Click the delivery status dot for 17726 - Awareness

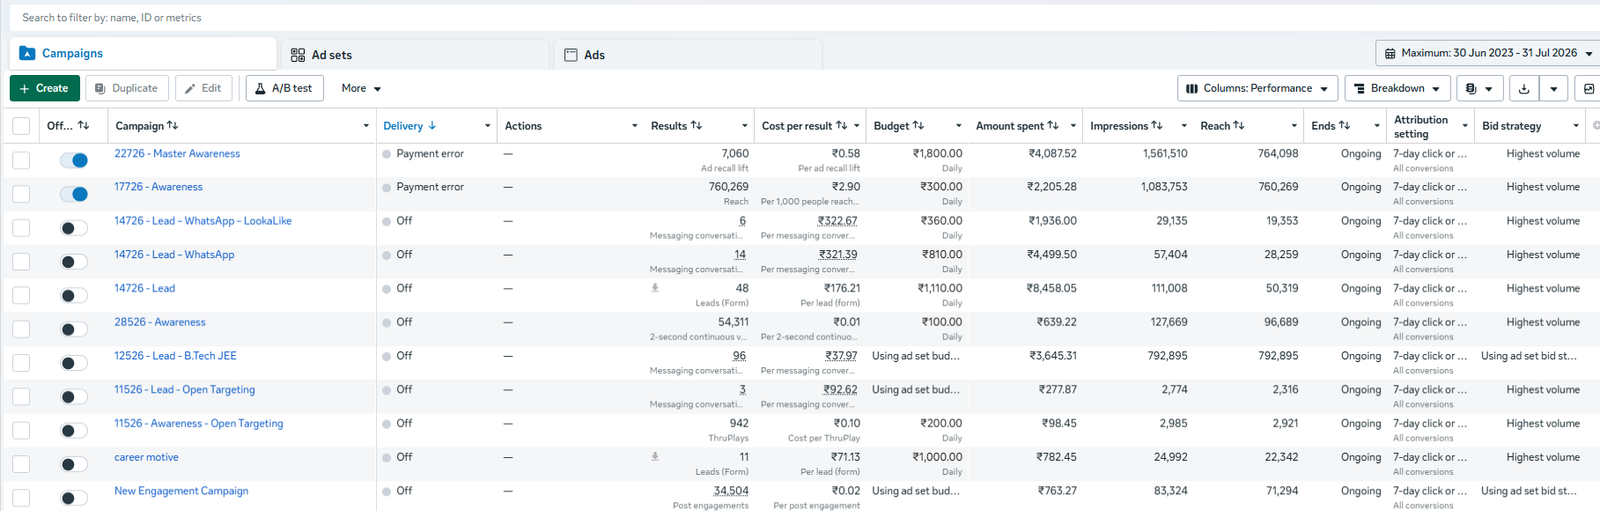(x=386, y=187)
